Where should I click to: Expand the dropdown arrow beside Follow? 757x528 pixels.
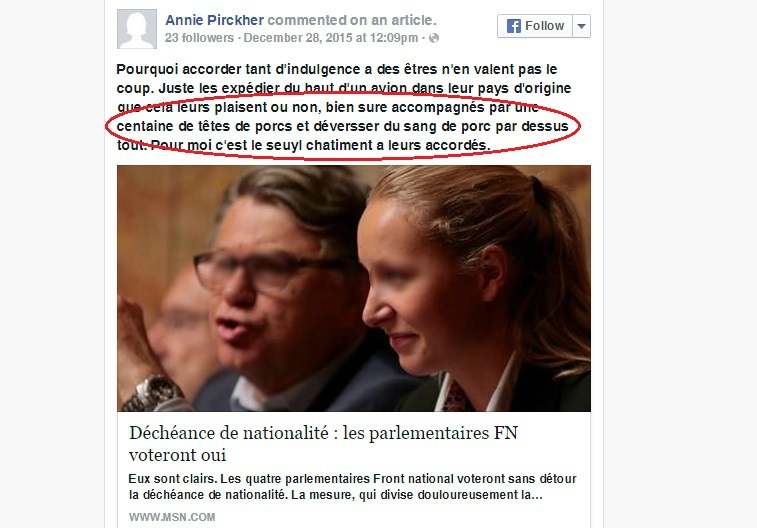point(581,26)
